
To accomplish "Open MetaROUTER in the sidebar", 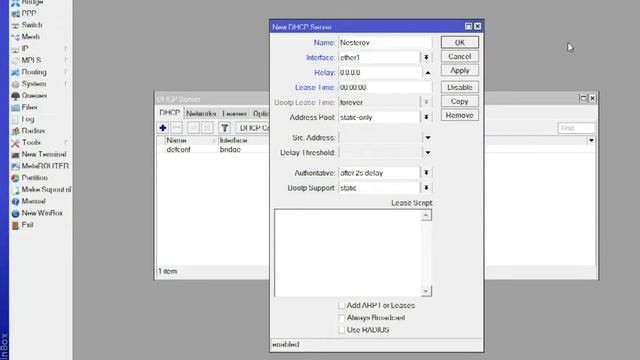I will 45,166.
